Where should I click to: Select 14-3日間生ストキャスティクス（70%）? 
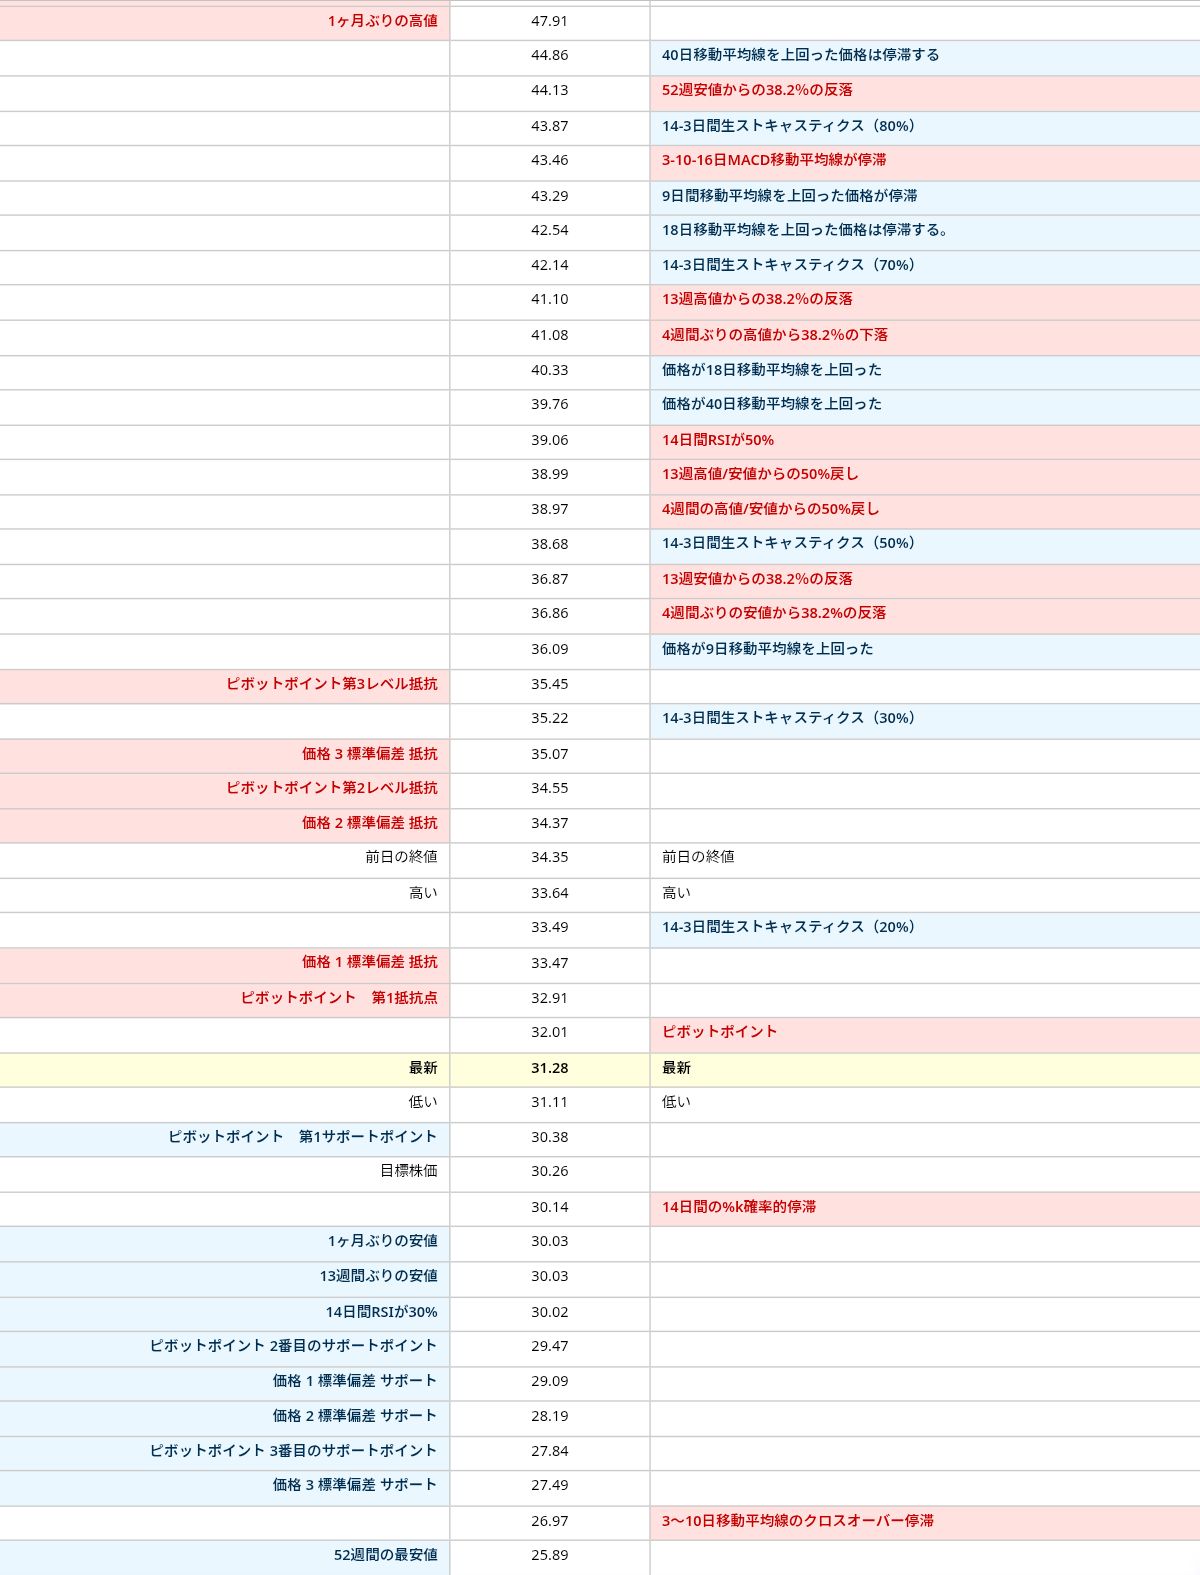tap(789, 265)
